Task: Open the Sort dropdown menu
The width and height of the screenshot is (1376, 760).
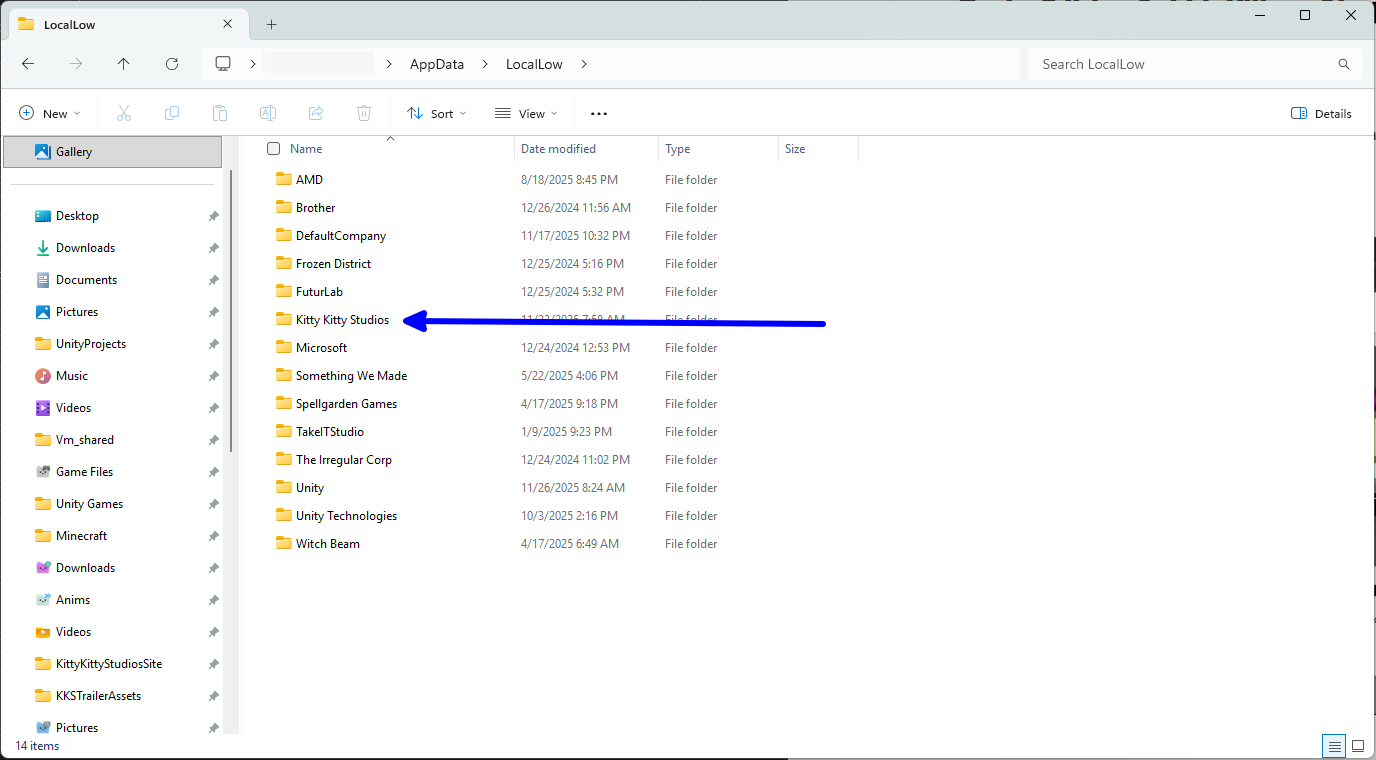Action: tap(437, 114)
